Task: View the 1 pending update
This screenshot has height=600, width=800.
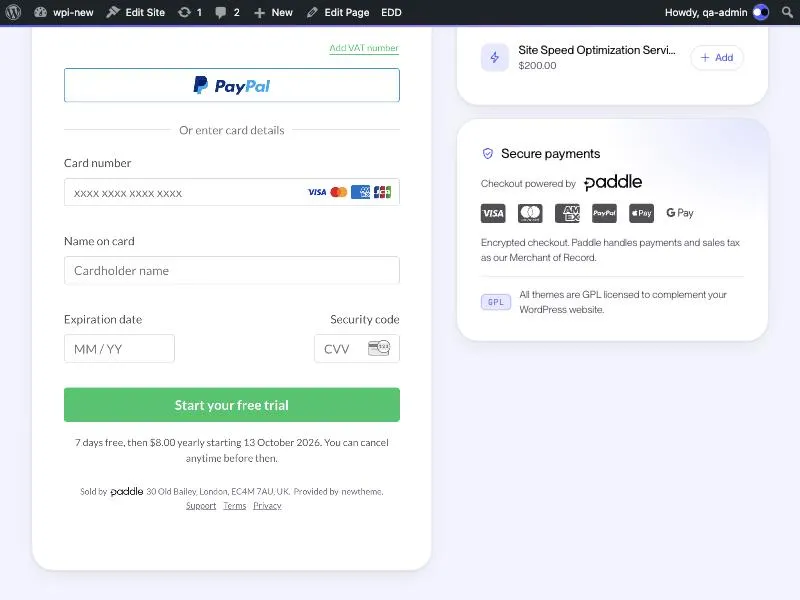Action: [190, 12]
